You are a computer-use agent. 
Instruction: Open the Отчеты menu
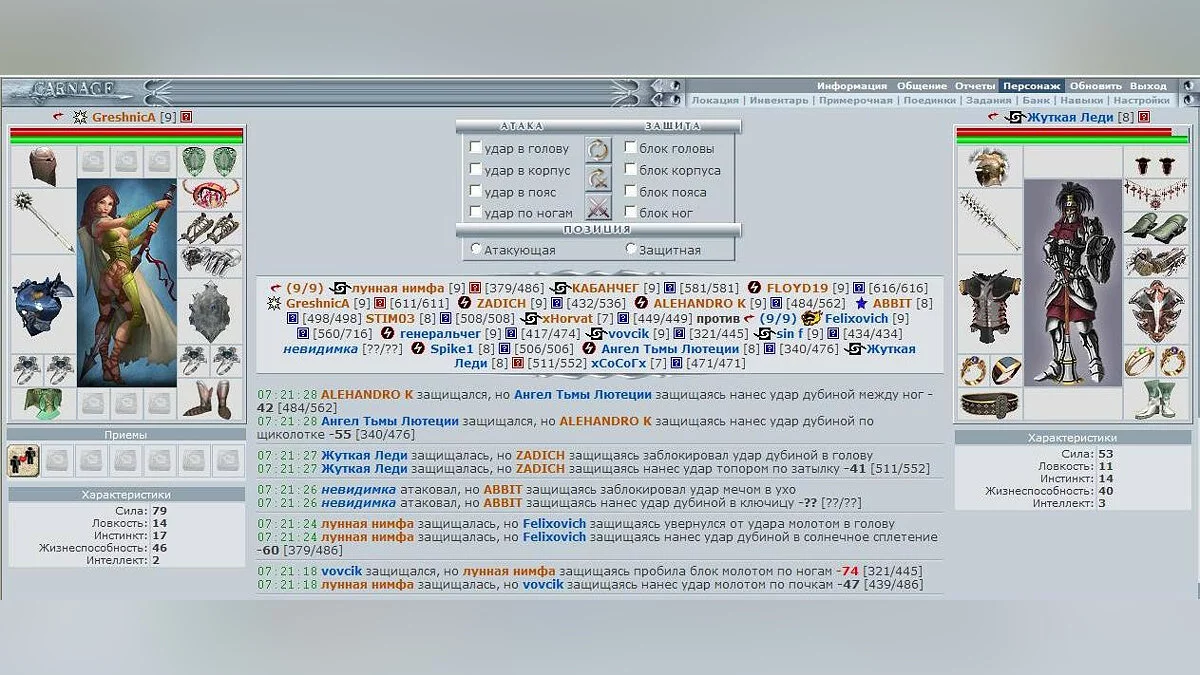click(x=975, y=86)
